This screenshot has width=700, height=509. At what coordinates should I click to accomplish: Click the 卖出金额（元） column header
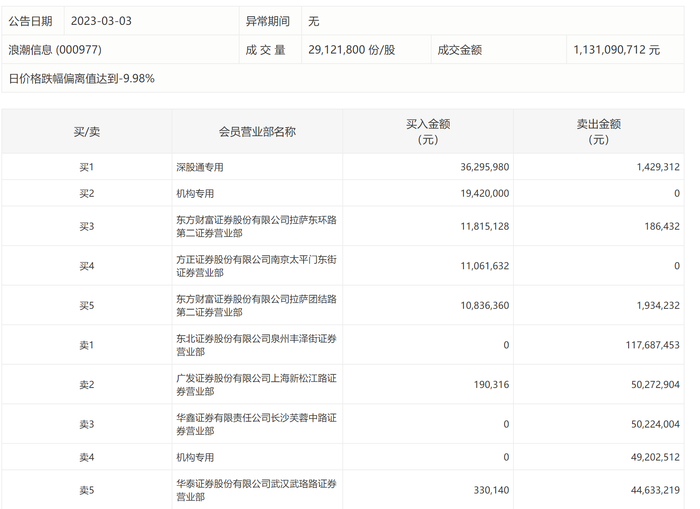click(598, 132)
